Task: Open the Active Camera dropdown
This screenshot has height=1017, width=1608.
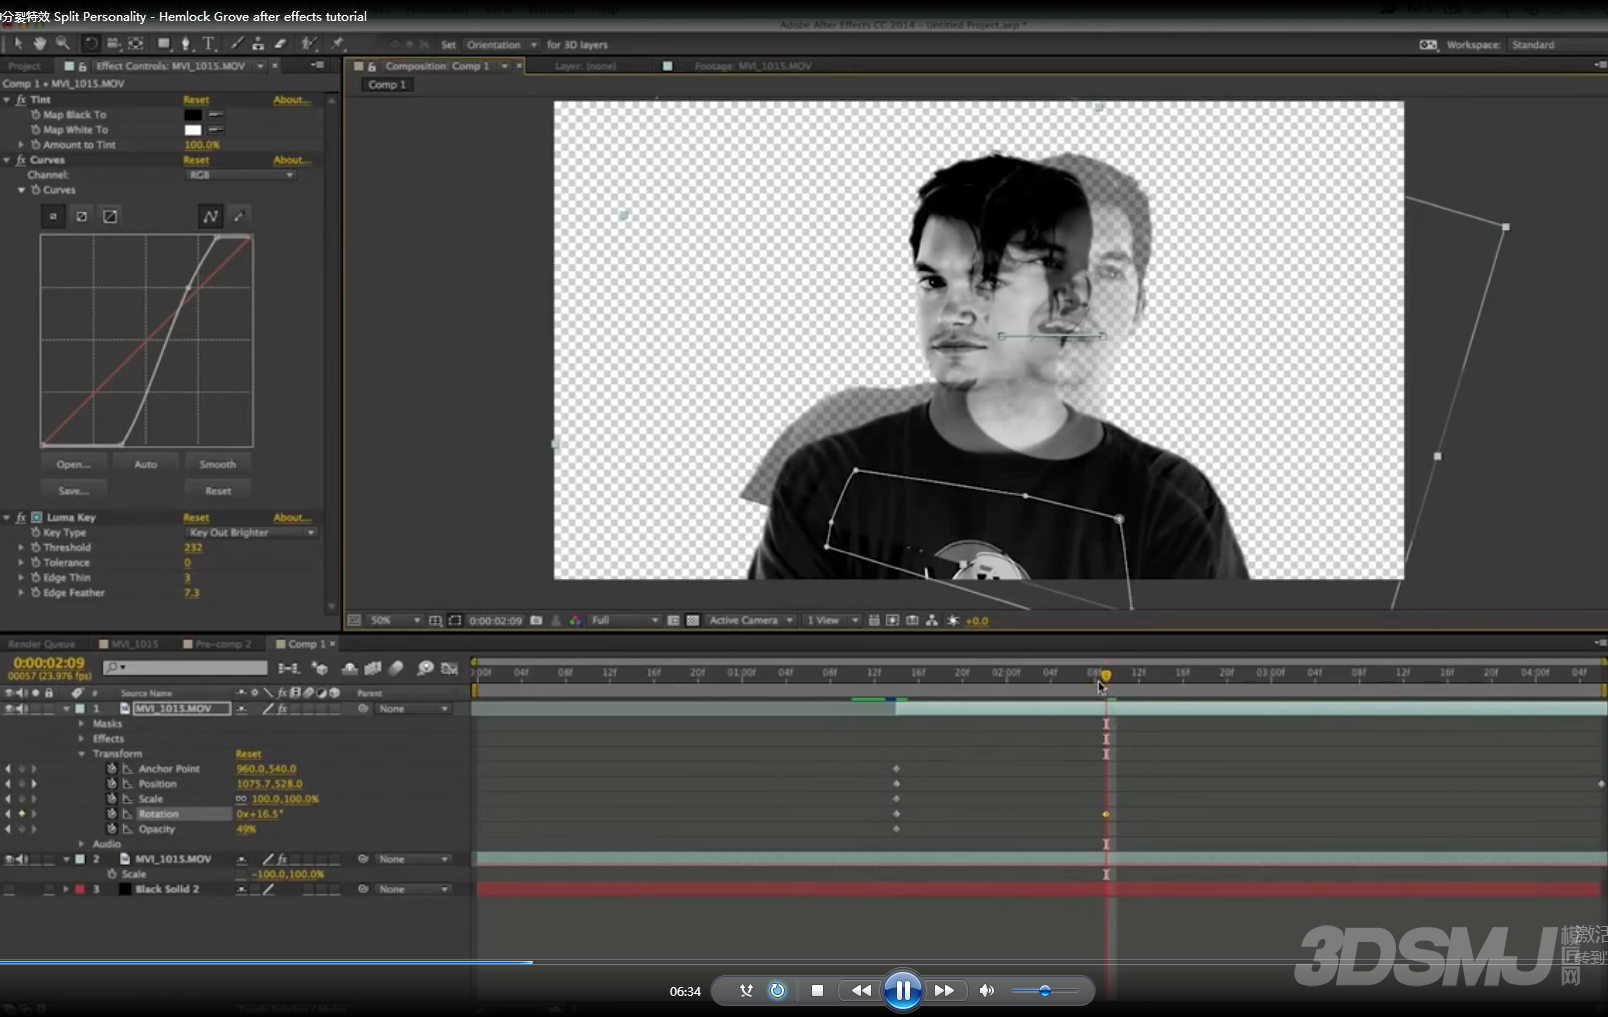Action: 750,621
